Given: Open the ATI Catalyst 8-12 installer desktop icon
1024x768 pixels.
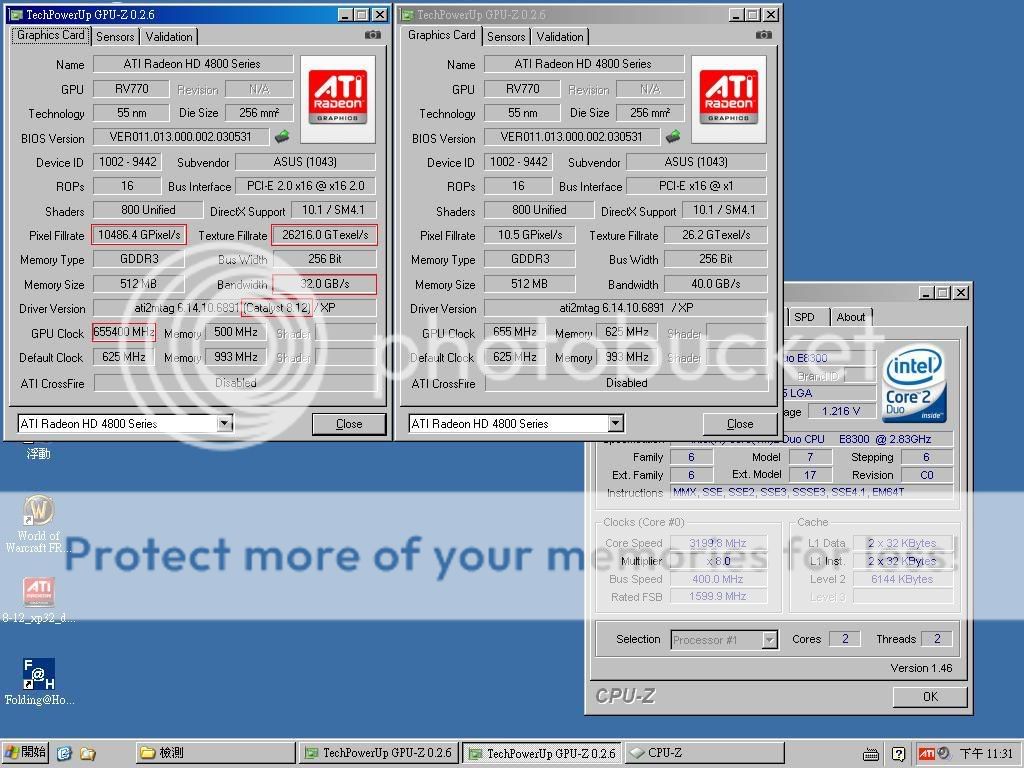Looking at the screenshot, I should click(39, 592).
